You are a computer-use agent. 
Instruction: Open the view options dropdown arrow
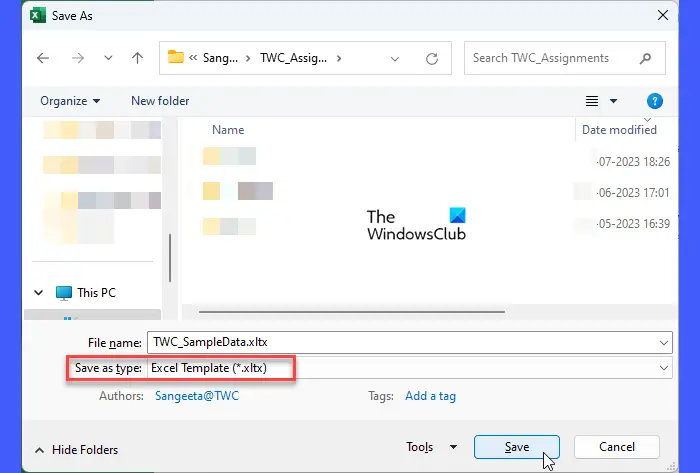tap(614, 101)
